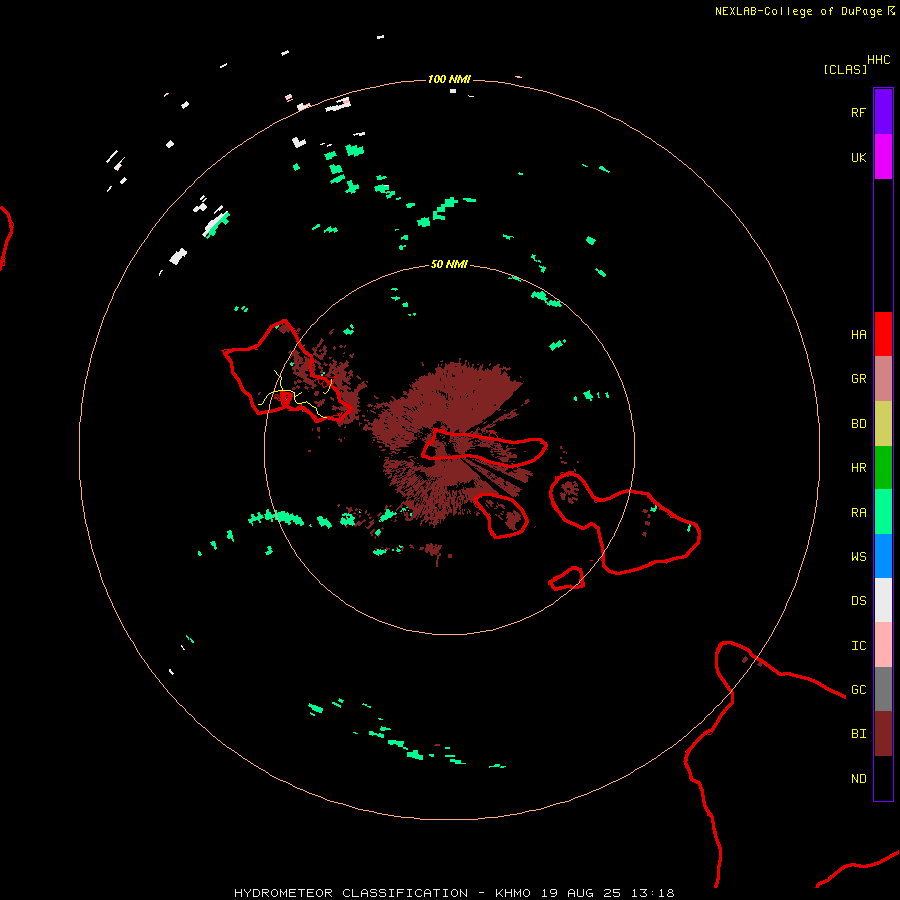
Task: Click the WS legend label
Action: [x=859, y=556]
